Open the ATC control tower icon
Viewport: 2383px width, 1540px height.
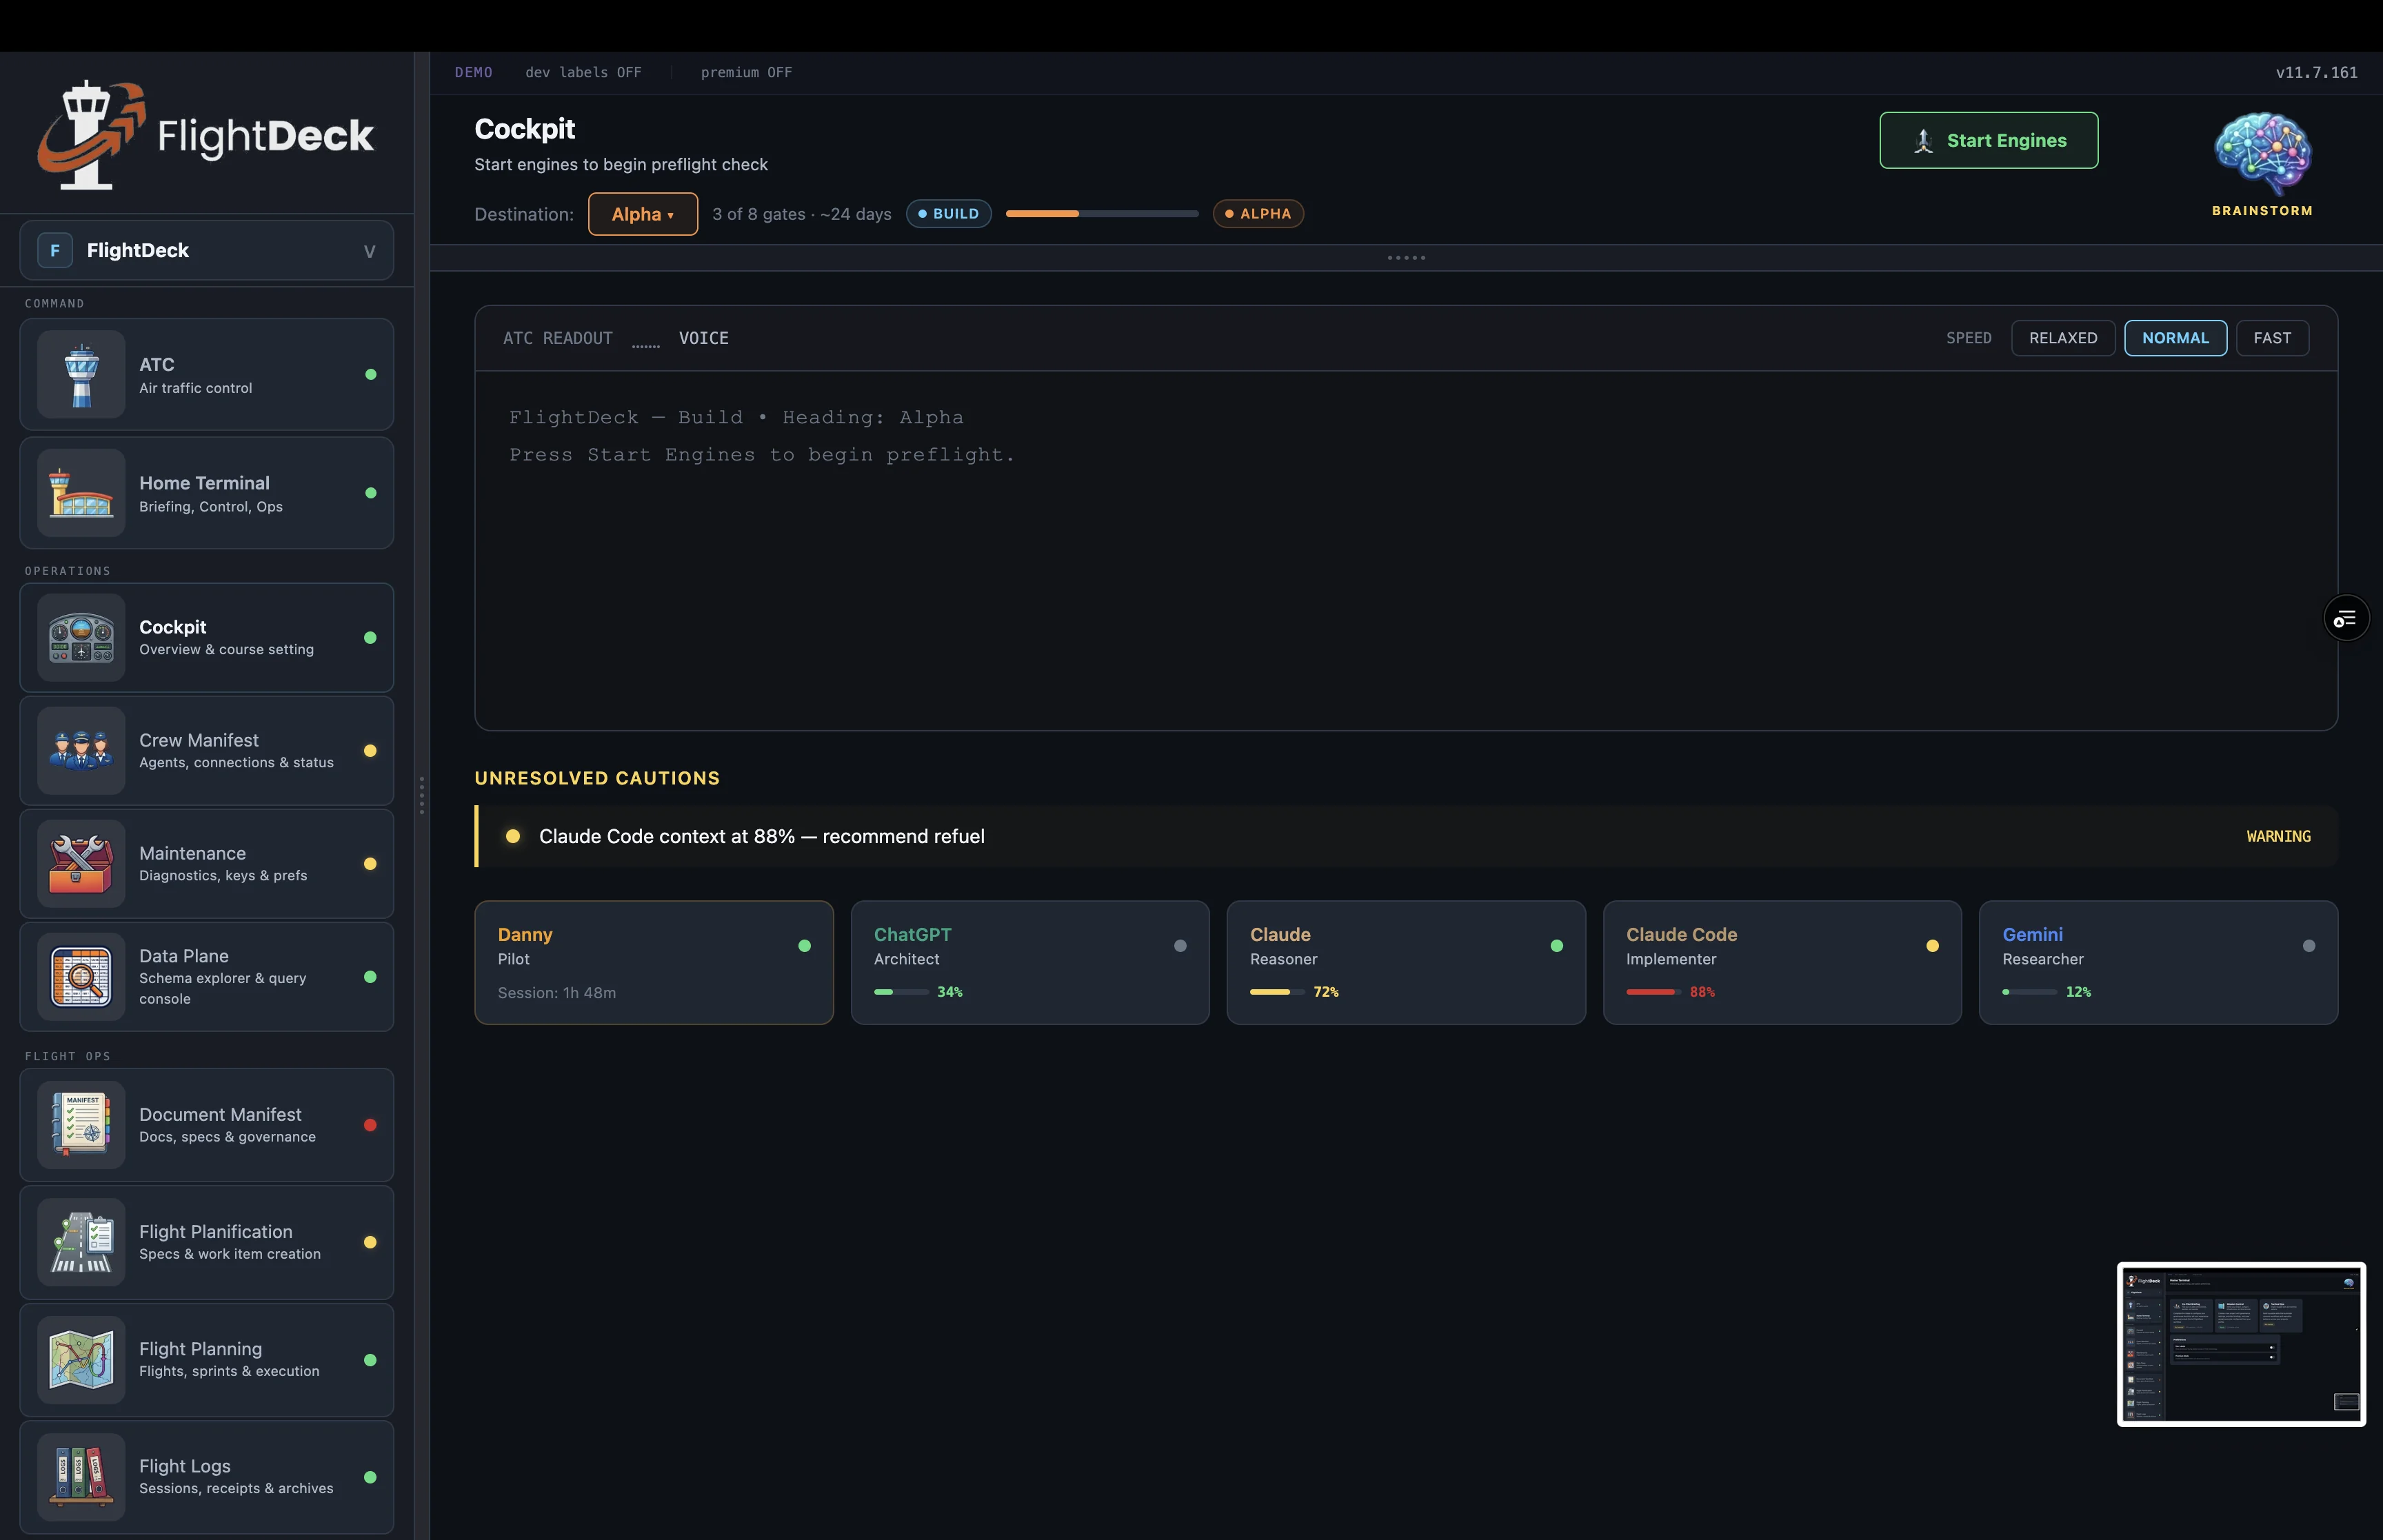[x=81, y=374]
